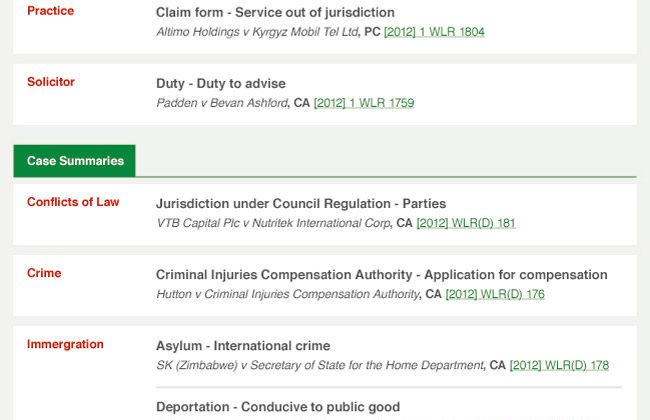
Task: Click the Altimo Holdings v Kyrgyz Mobil case name
Action: [x=257, y=32]
